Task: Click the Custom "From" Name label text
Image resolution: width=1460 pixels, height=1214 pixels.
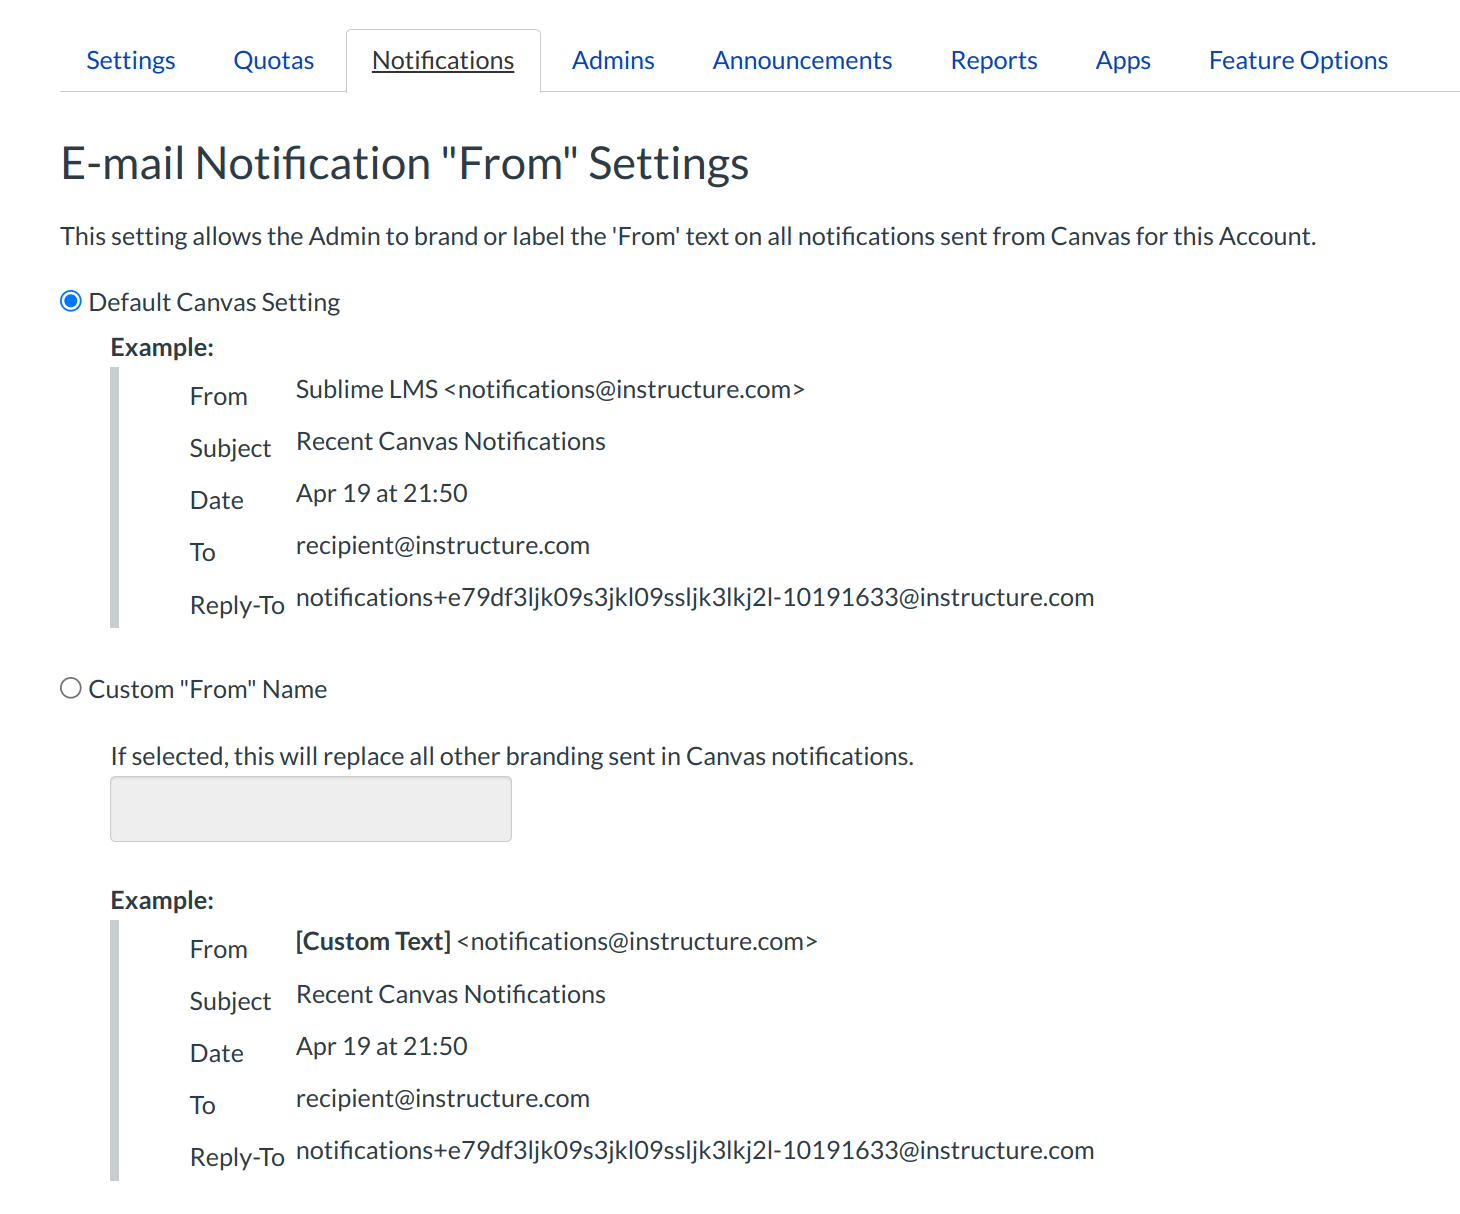Action: [x=207, y=689]
